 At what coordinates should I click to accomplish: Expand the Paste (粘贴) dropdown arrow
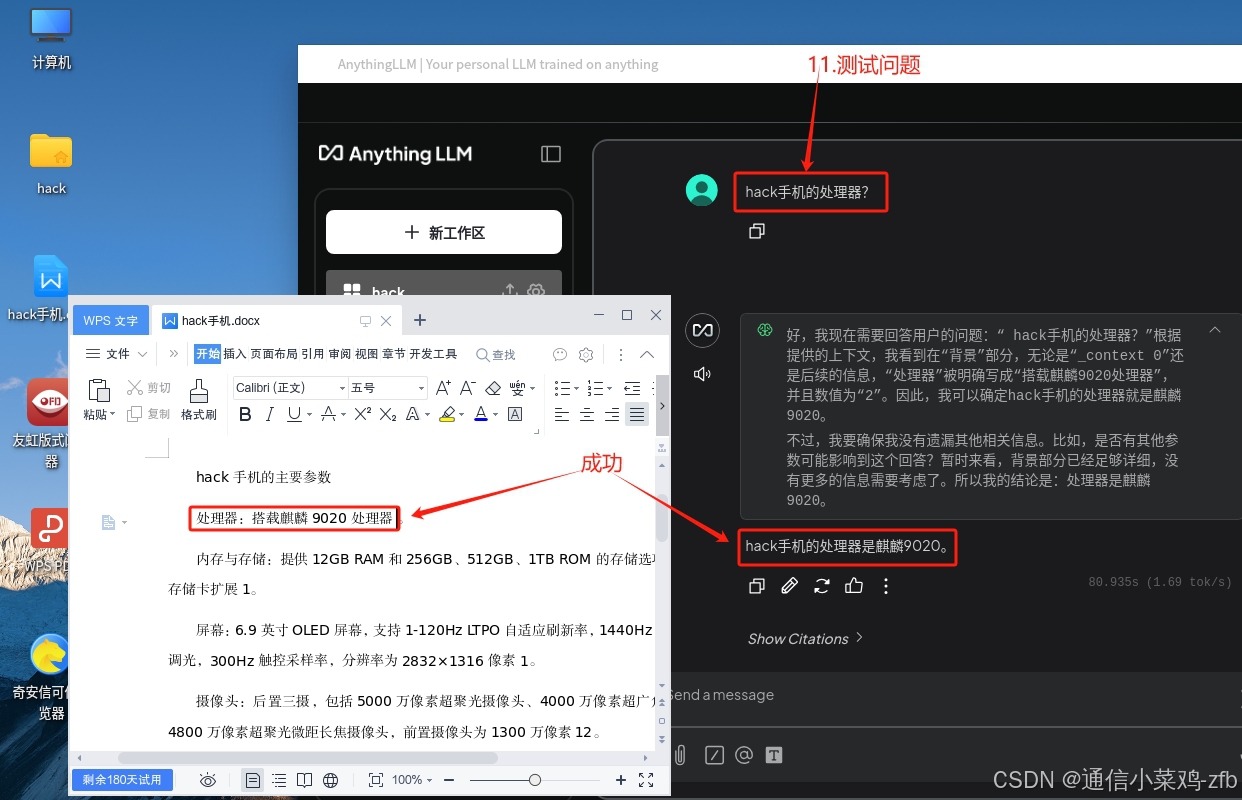click(113, 414)
